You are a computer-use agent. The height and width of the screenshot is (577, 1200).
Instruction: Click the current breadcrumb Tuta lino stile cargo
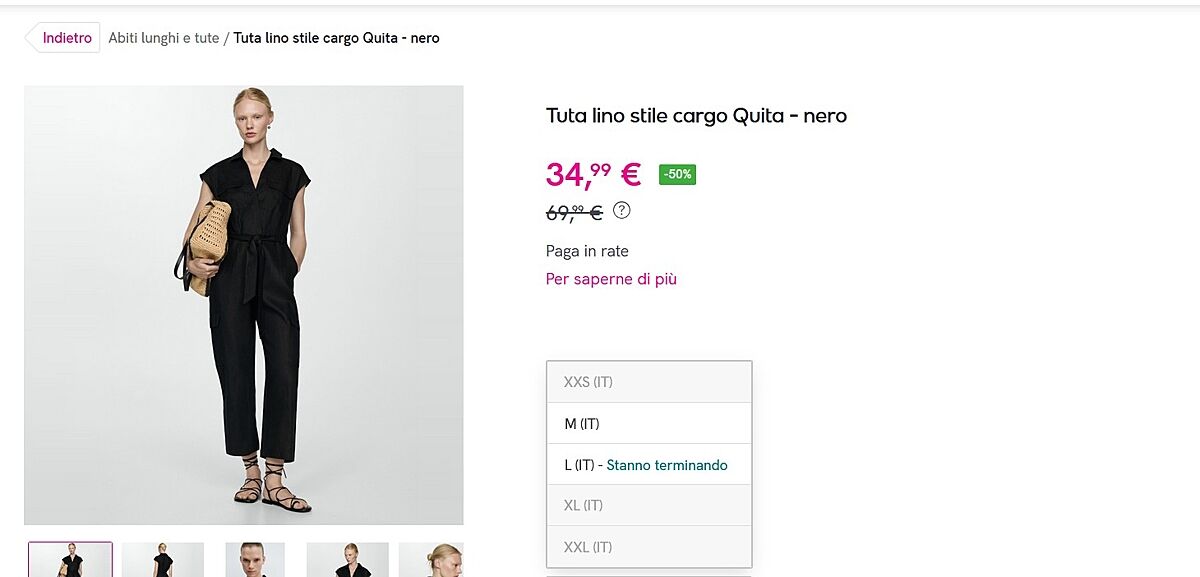(x=336, y=38)
